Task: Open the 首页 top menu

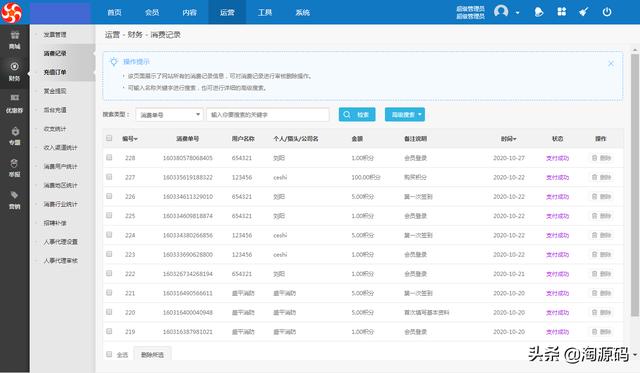Action: pyautogui.click(x=114, y=12)
